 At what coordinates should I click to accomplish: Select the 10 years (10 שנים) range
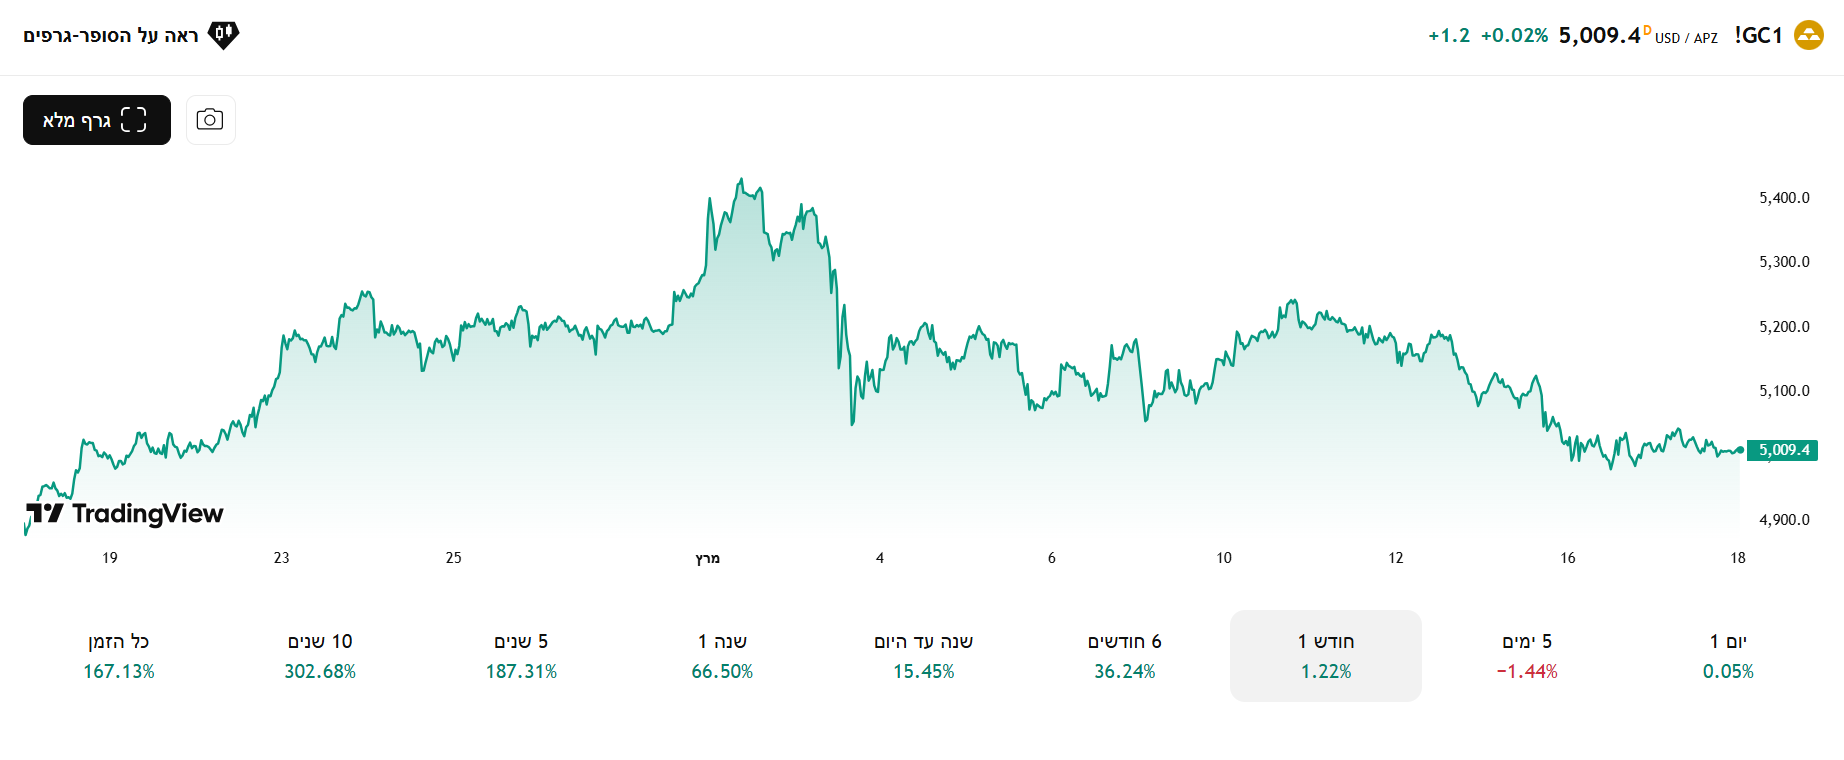pos(320,655)
